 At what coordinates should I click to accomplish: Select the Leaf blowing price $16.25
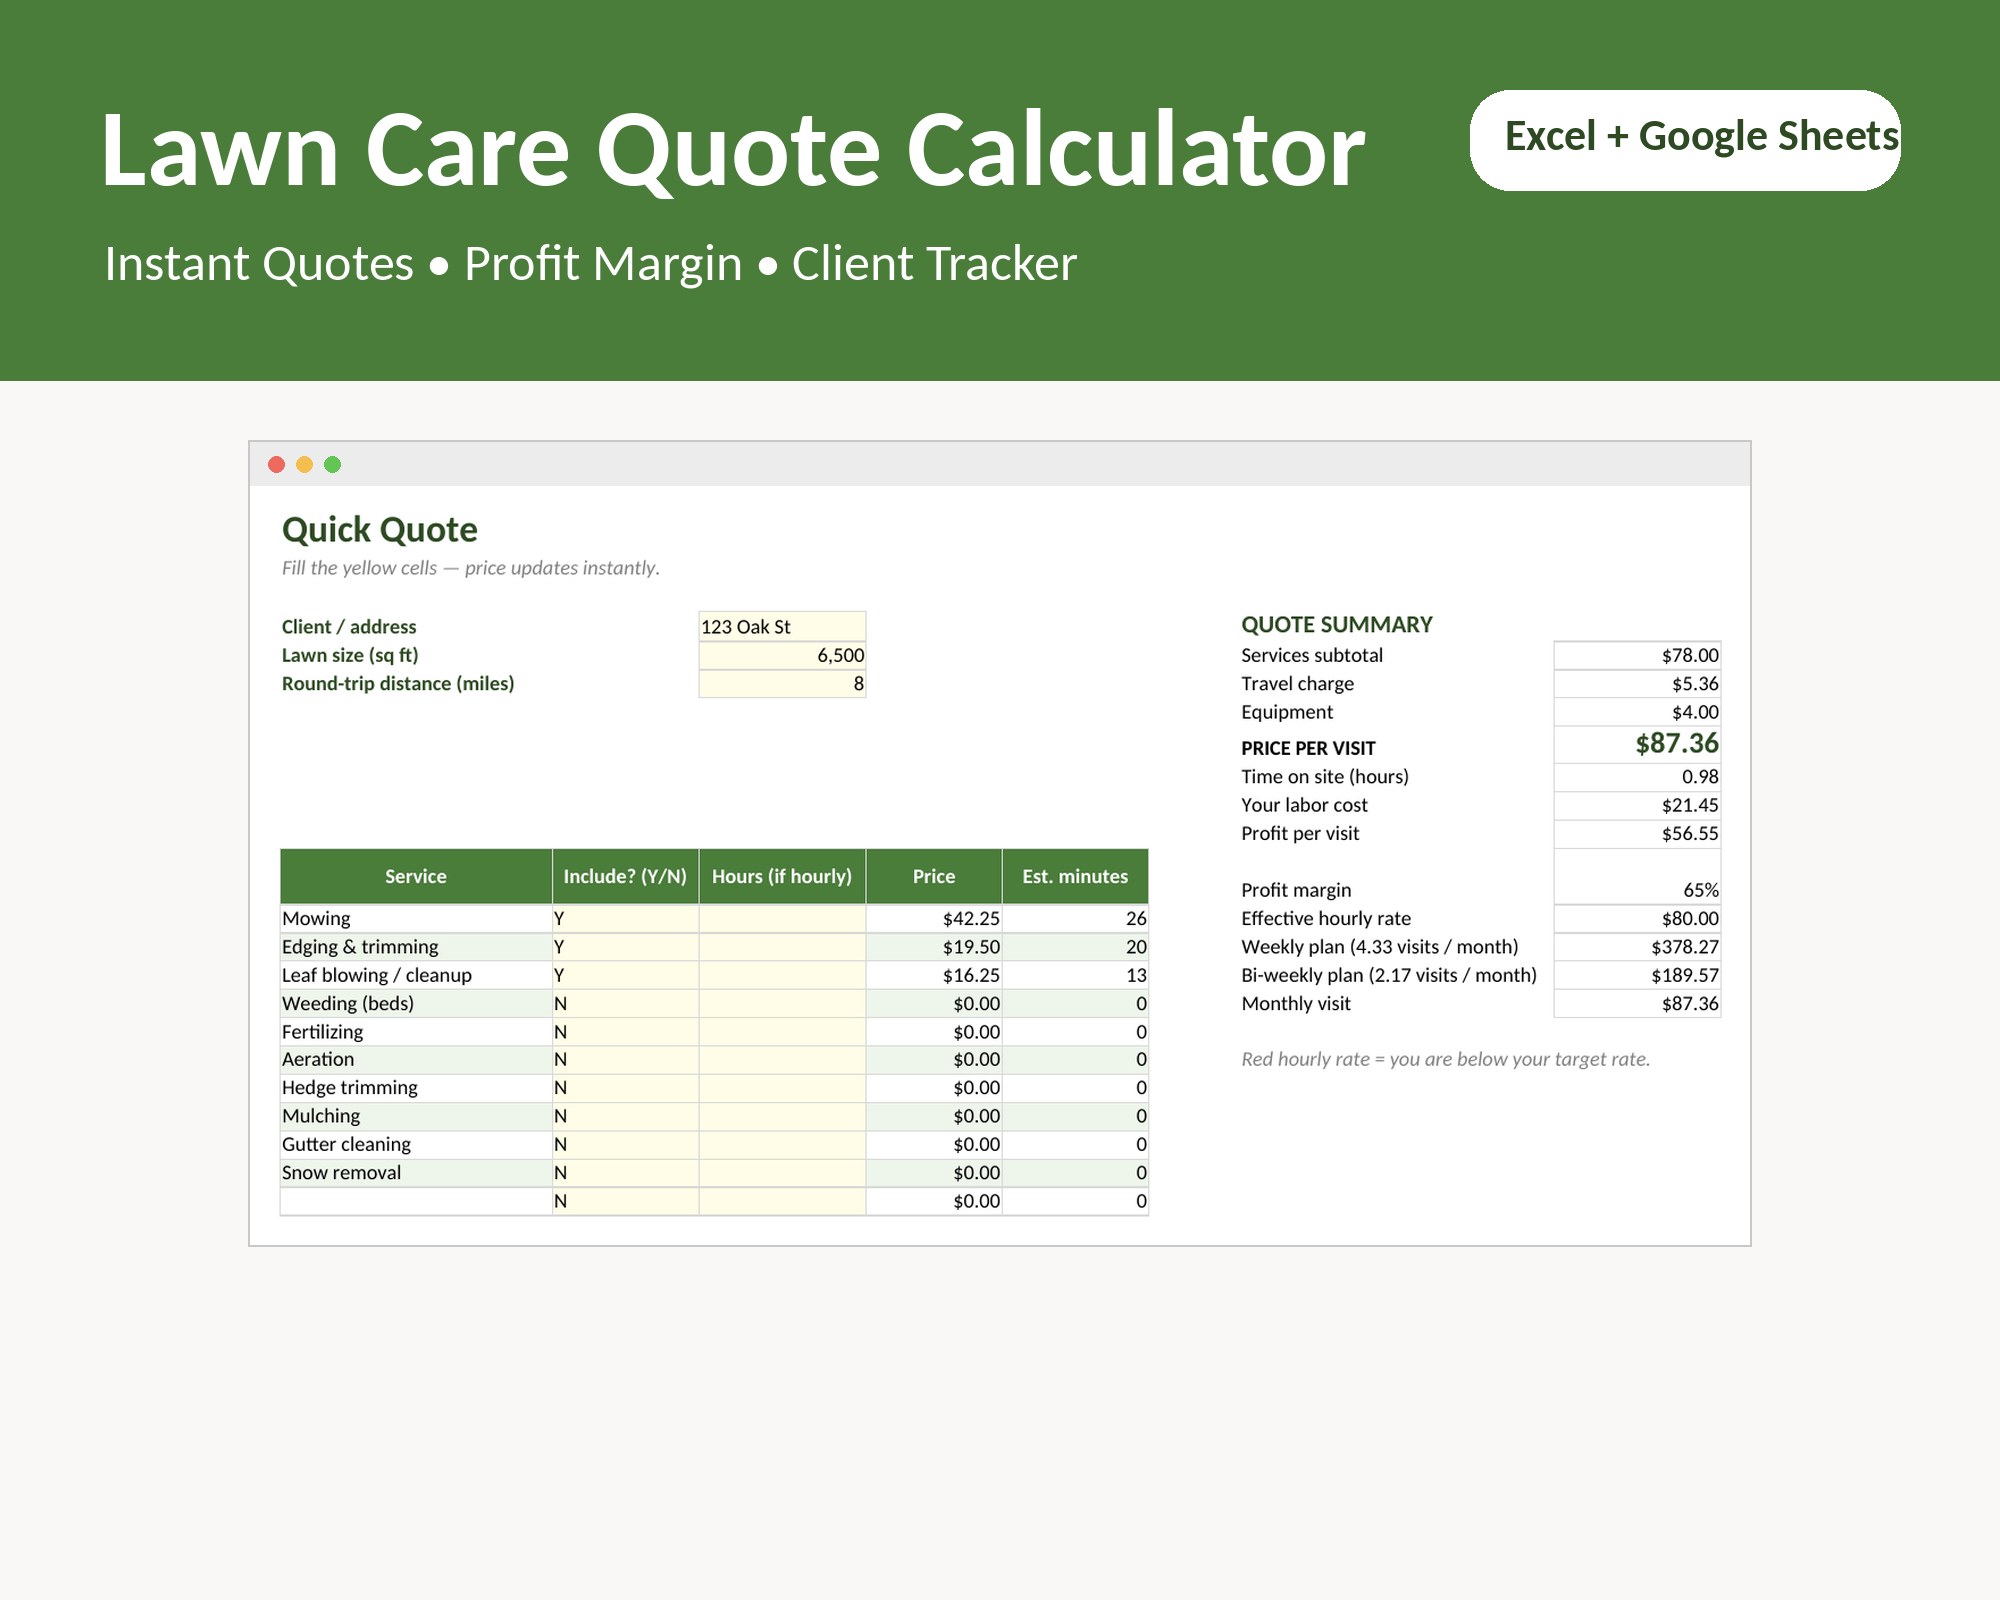coord(934,975)
